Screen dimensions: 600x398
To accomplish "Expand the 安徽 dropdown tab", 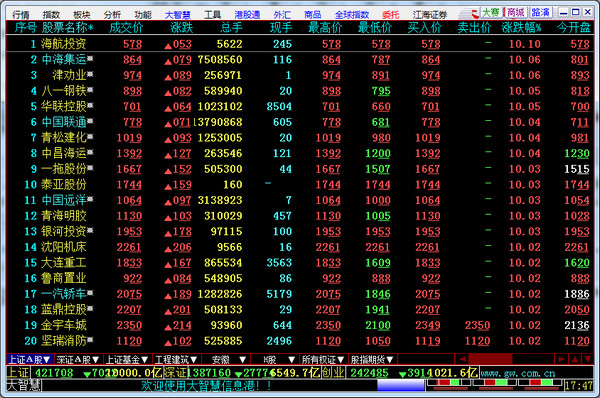I will 225,359.
